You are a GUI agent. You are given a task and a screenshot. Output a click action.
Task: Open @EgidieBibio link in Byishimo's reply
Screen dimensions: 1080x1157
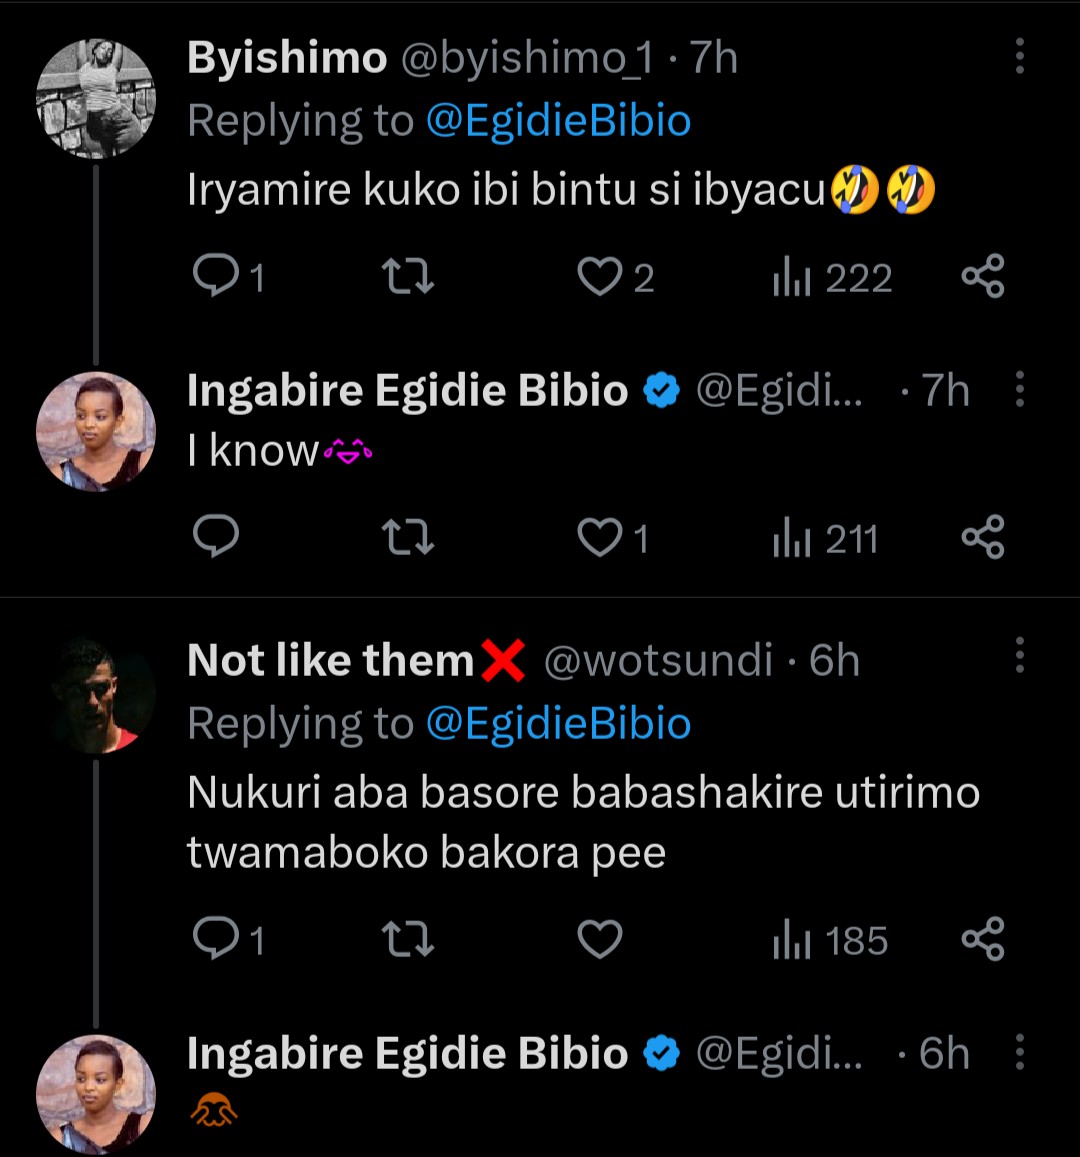click(558, 121)
